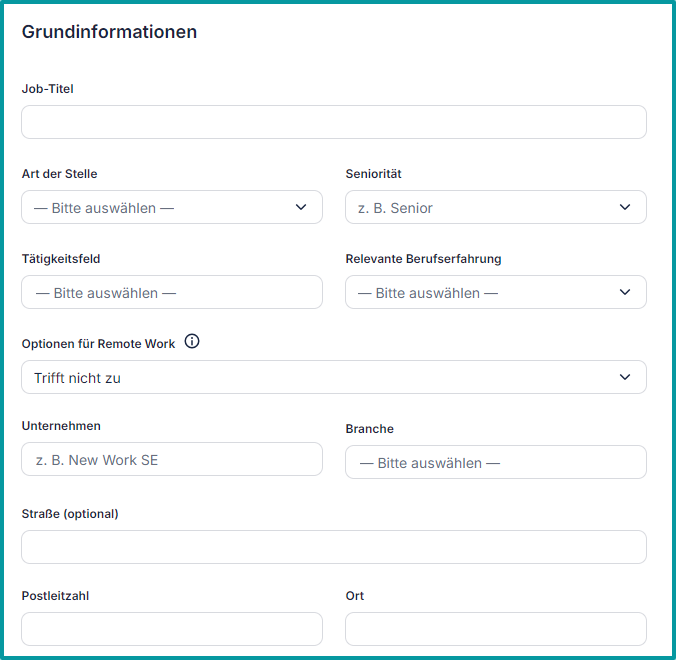This screenshot has width=676, height=660.
Task: Open the Seniorität dropdown
Action: point(495,207)
